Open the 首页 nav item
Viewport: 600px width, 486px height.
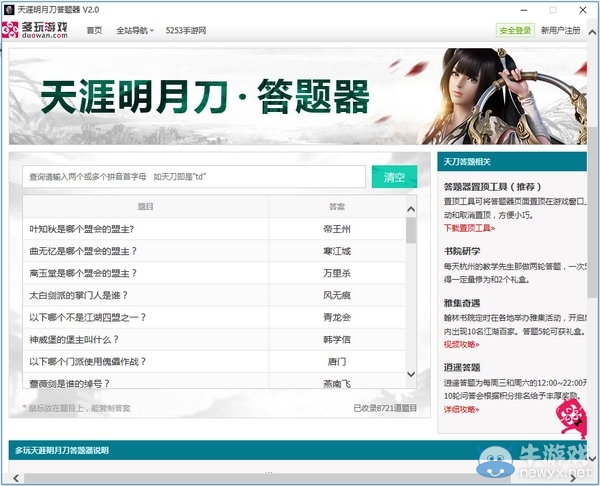pyautogui.click(x=94, y=31)
